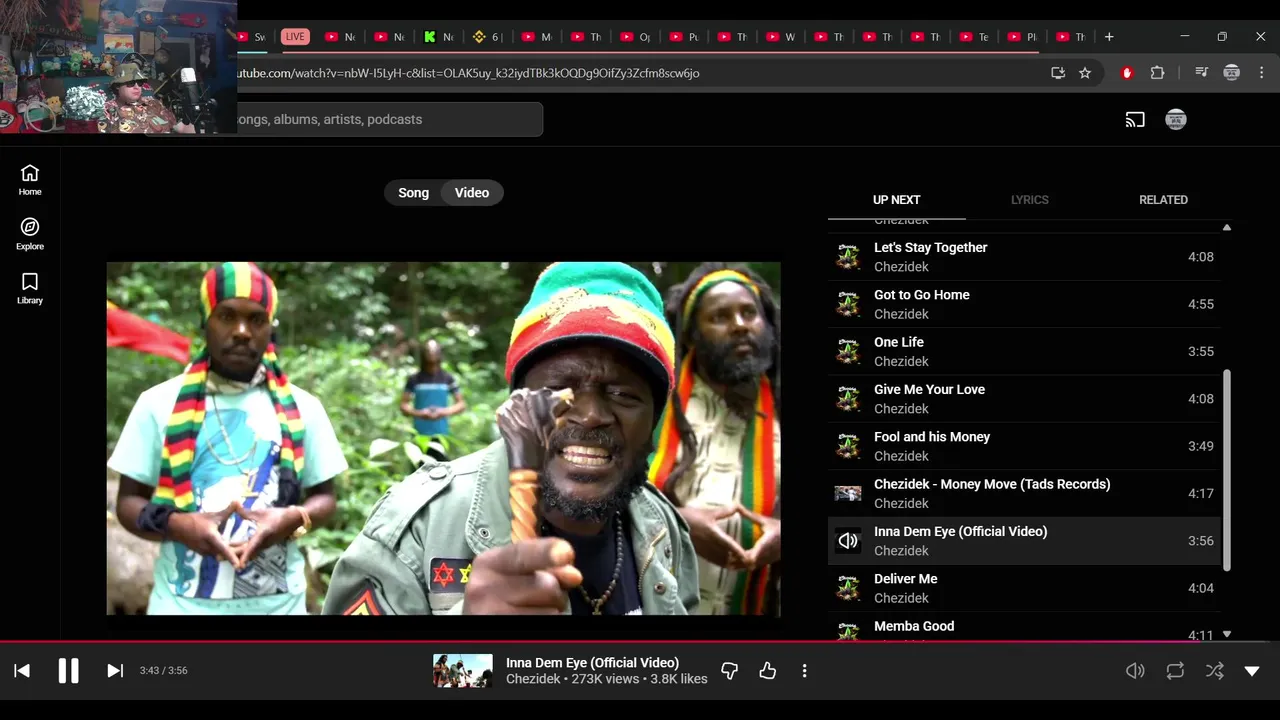Like the song Inna Dem Eye

tap(768, 671)
